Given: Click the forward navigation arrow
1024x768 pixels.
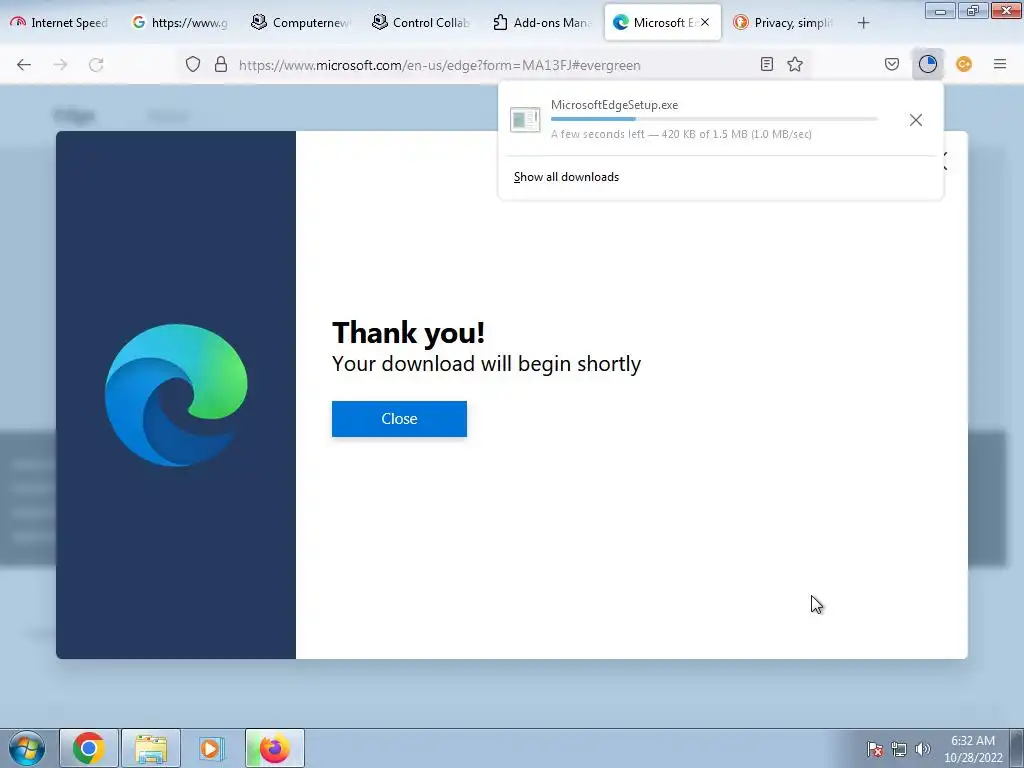Looking at the screenshot, I should coord(60,65).
